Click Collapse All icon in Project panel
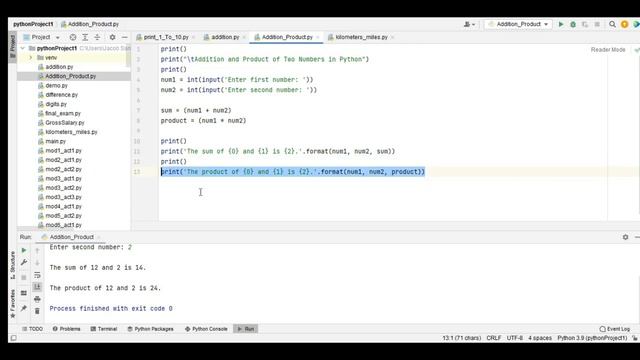The width and height of the screenshot is (640, 360). [x=97, y=37]
